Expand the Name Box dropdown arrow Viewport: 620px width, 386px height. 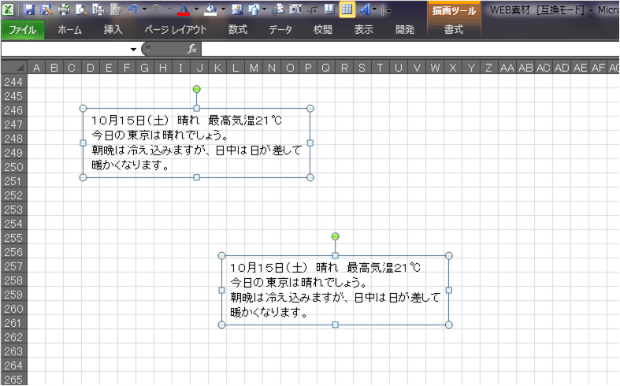pyautogui.click(x=133, y=49)
